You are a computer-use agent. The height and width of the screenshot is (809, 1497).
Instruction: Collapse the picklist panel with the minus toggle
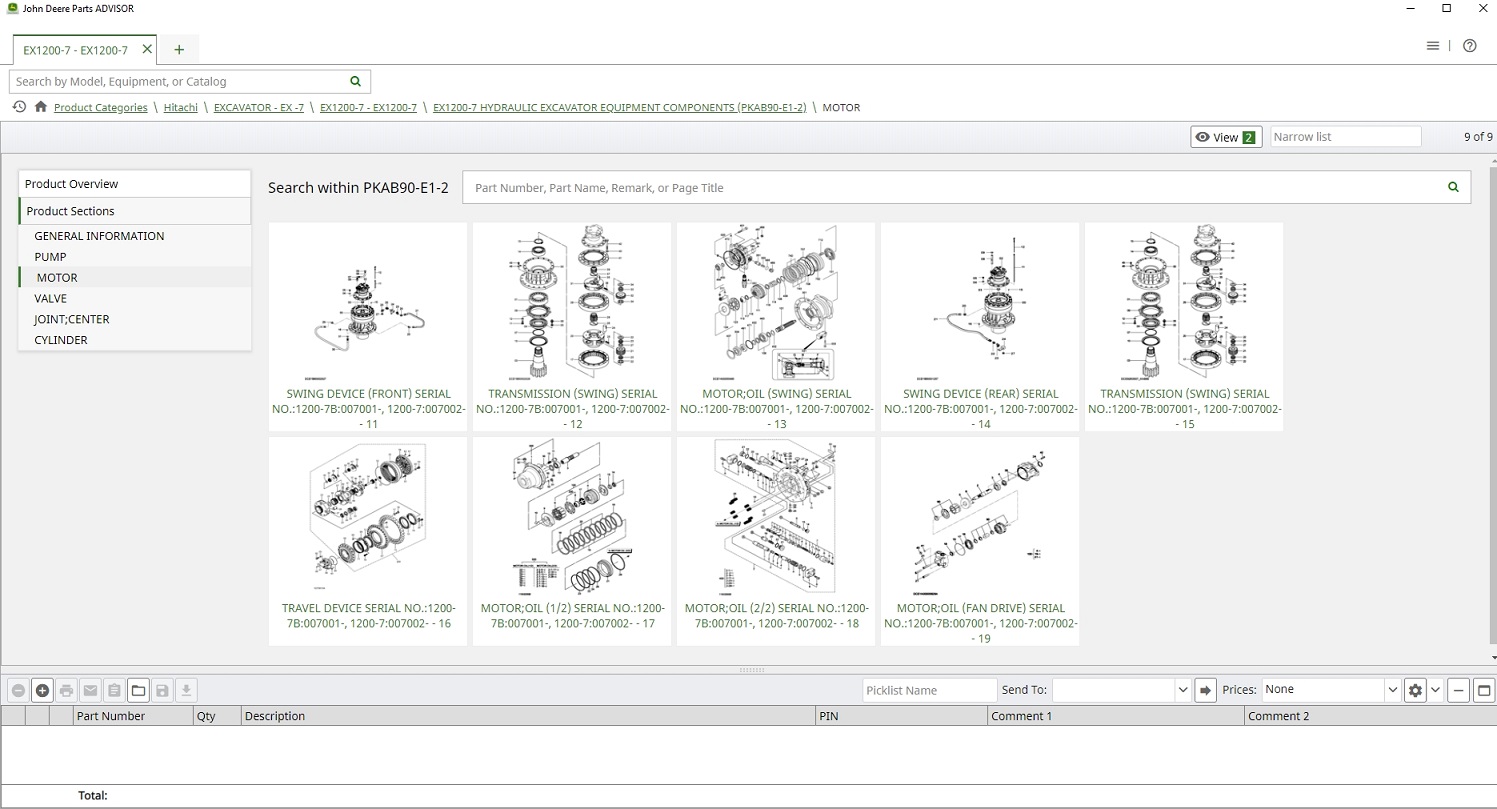coord(1457,690)
